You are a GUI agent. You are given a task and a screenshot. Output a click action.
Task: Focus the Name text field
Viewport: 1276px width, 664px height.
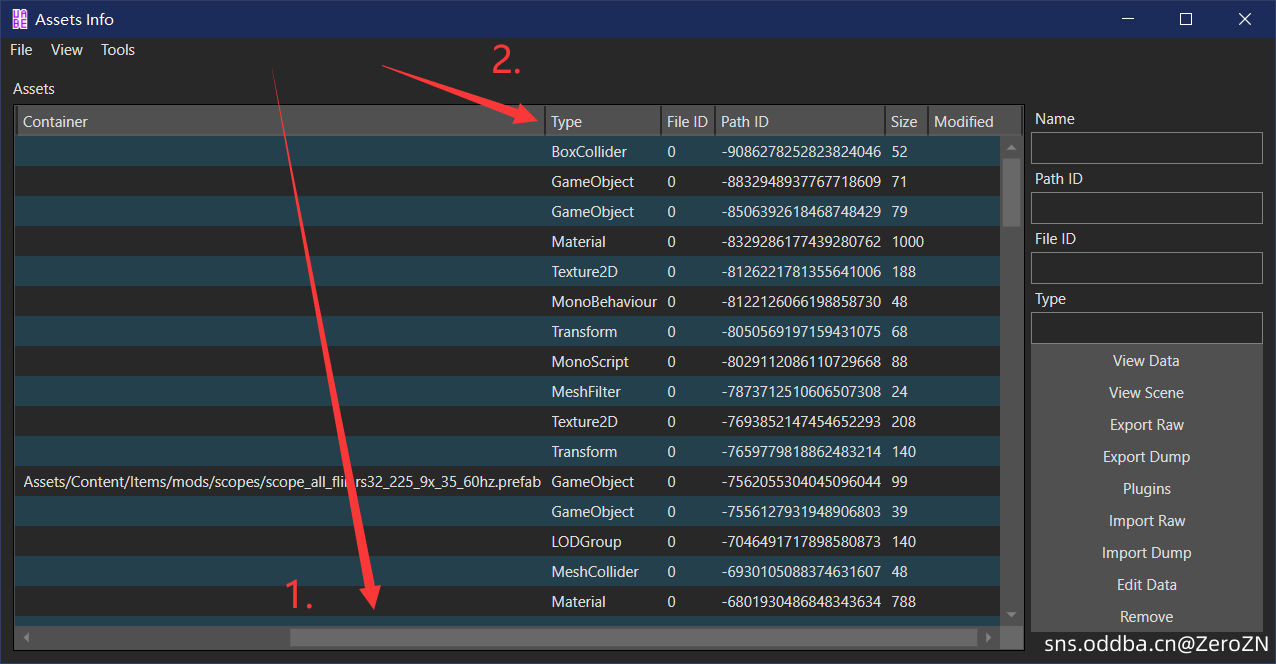(x=1146, y=148)
